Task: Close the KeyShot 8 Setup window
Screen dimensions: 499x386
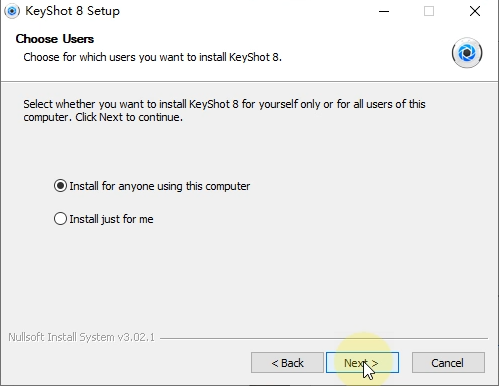Action: [x=475, y=11]
